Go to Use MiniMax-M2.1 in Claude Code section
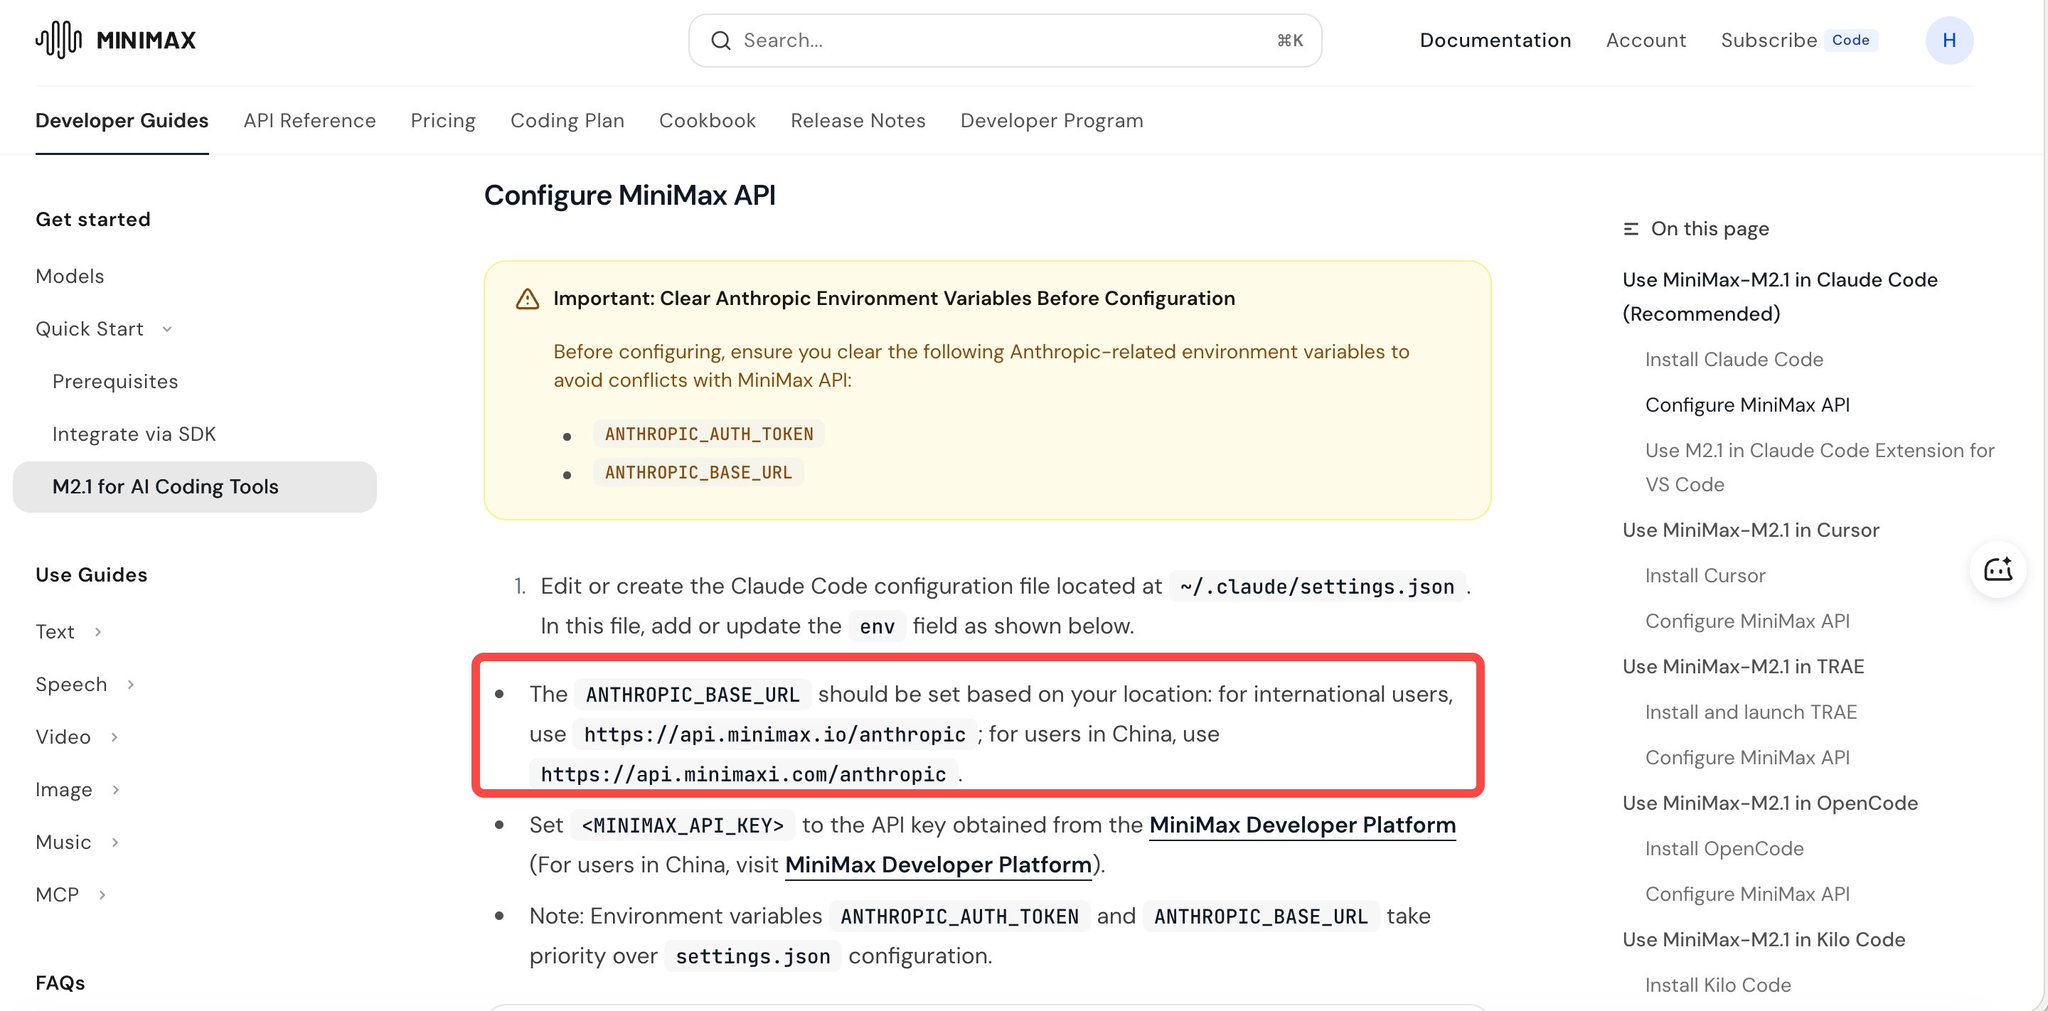 click(1780, 297)
